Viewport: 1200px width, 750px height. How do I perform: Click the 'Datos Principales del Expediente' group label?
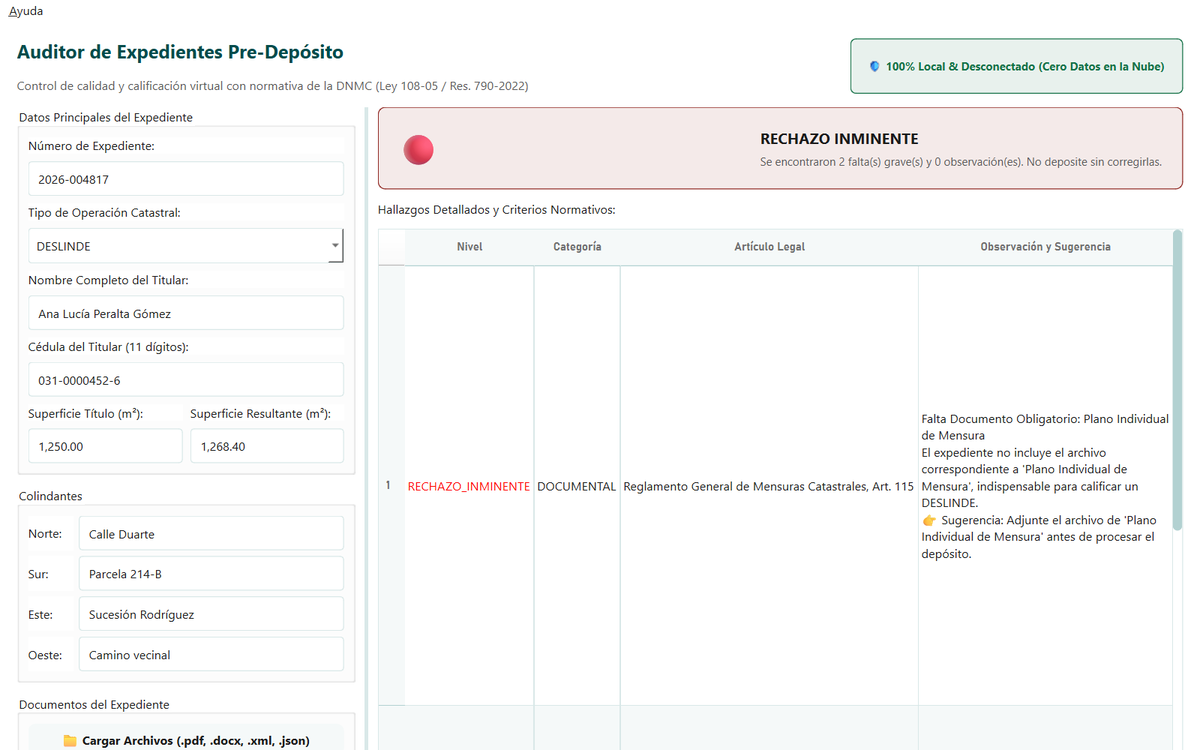(x=106, y=117)
